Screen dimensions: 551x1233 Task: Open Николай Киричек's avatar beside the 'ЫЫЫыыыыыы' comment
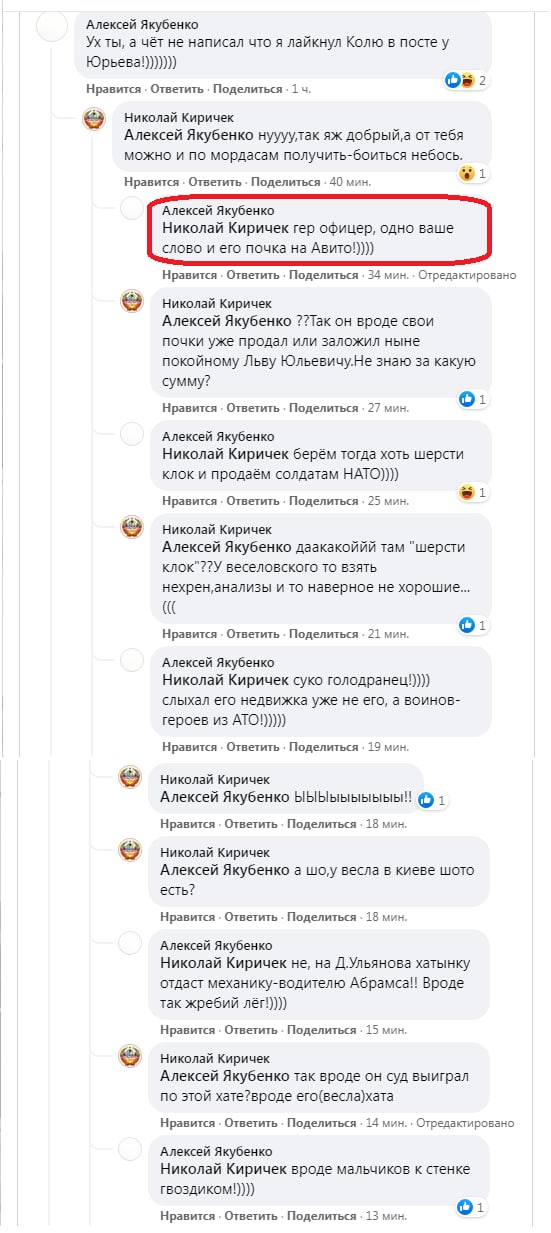(132, 777)
